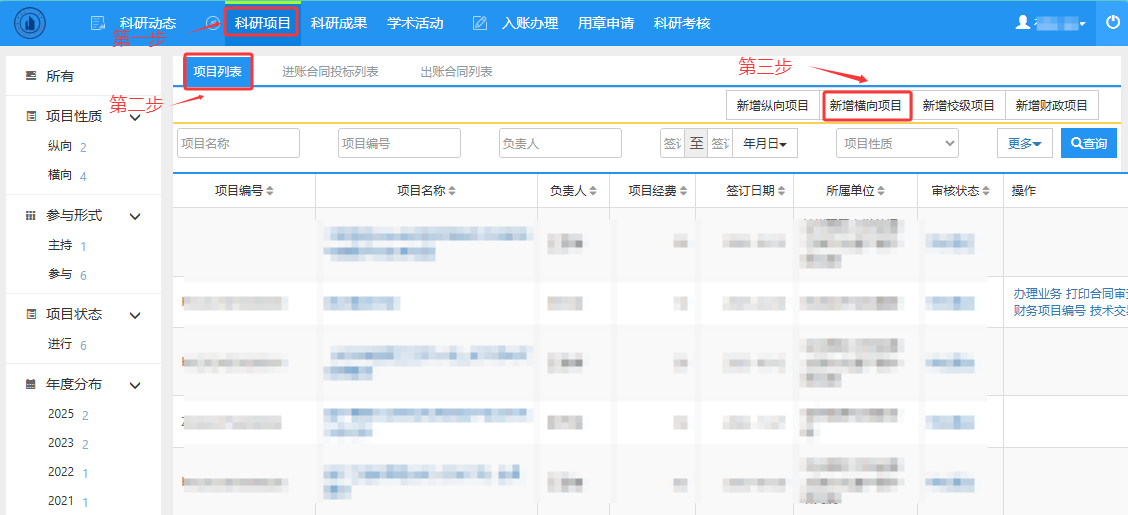Sort by 签订日期 column icon
This screenshot has height=515, width=1128.
click(x=771, y=191)
